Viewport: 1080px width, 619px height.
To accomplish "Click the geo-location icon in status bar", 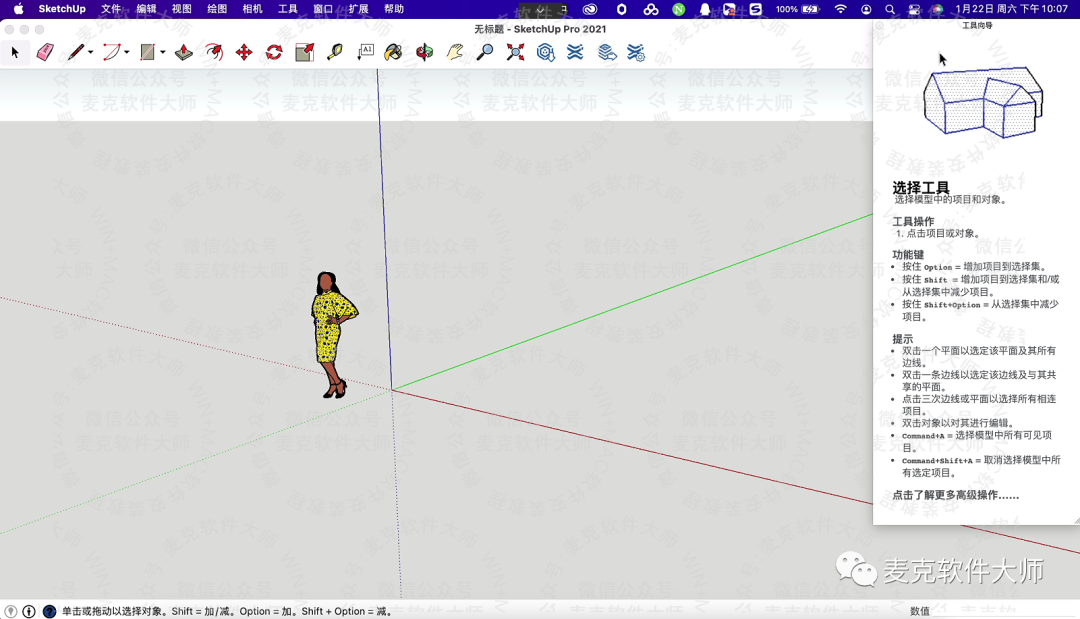I will [11, 611].
